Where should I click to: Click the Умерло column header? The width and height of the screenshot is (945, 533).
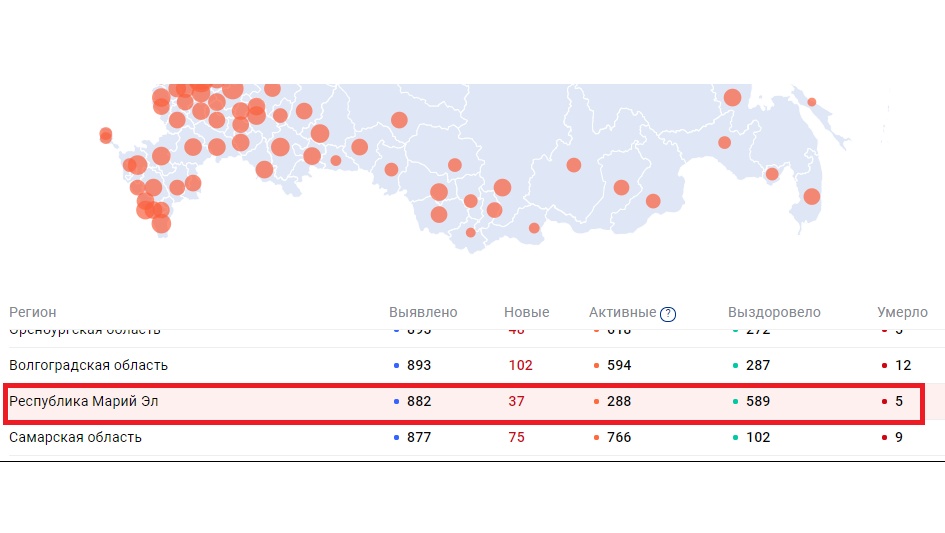(x=902, y=313)
